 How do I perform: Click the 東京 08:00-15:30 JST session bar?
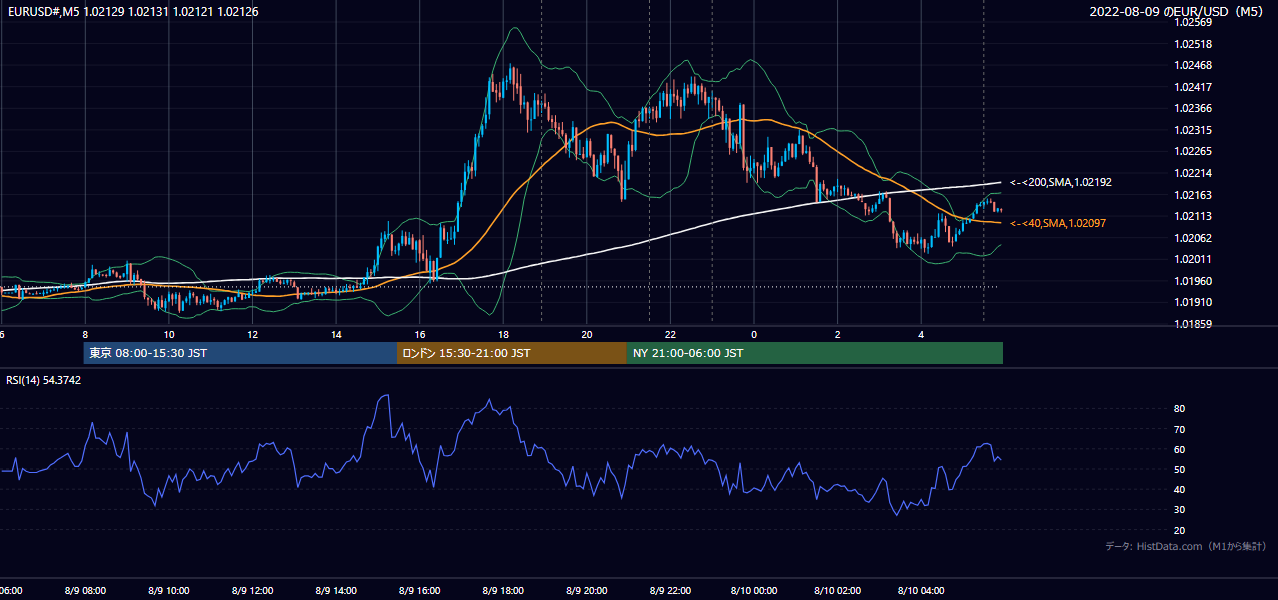[x=240, y=353]
